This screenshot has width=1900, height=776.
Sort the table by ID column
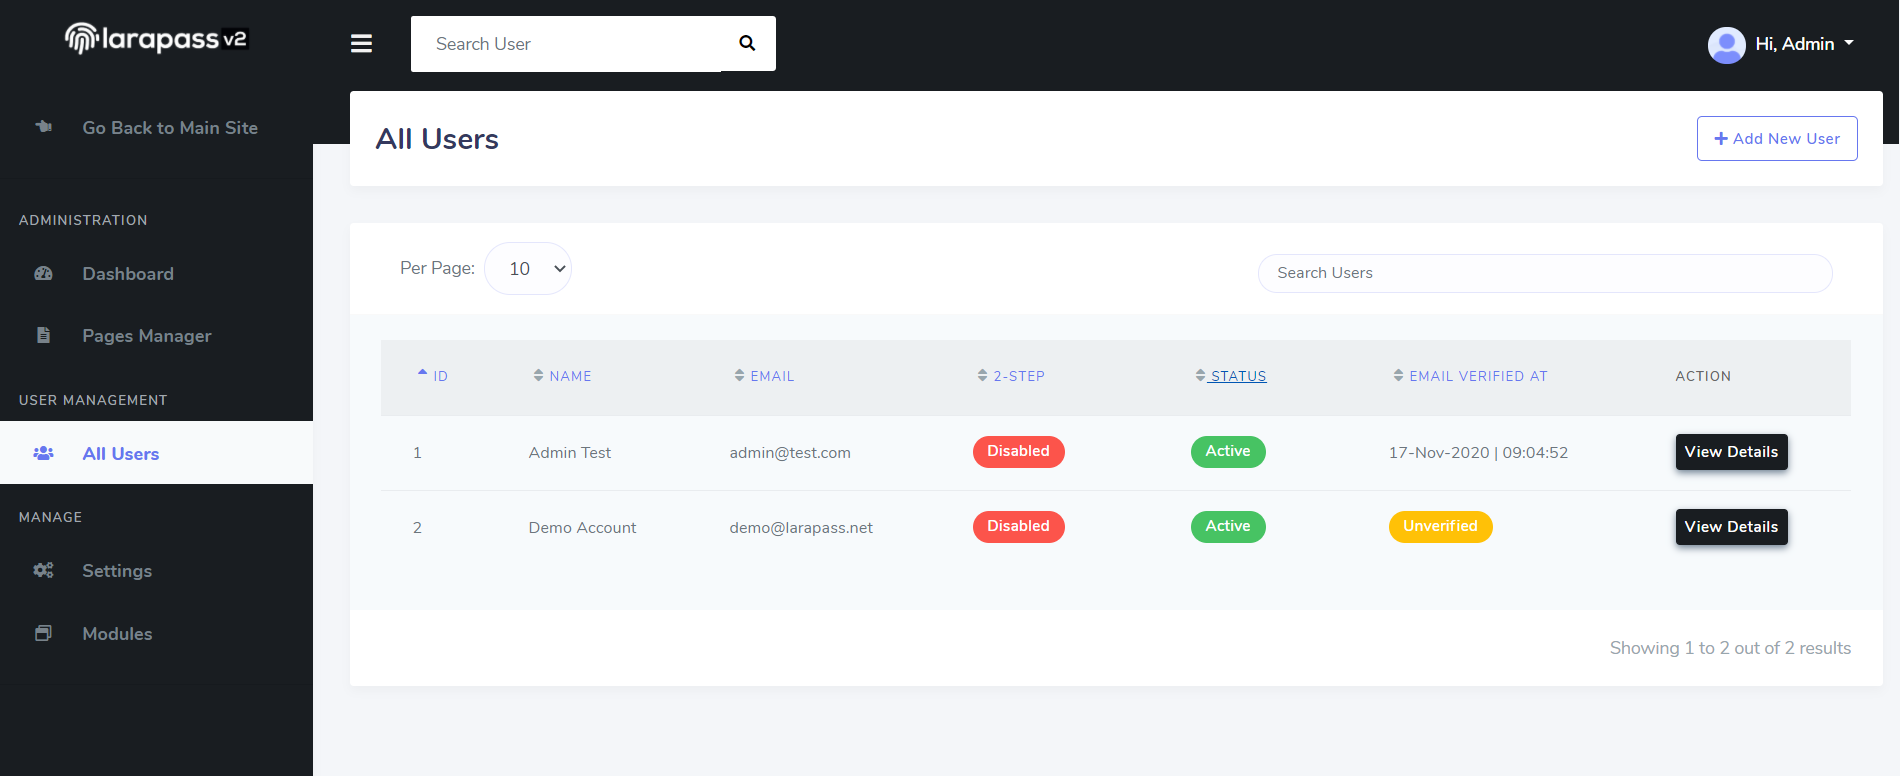click(432, 376)
